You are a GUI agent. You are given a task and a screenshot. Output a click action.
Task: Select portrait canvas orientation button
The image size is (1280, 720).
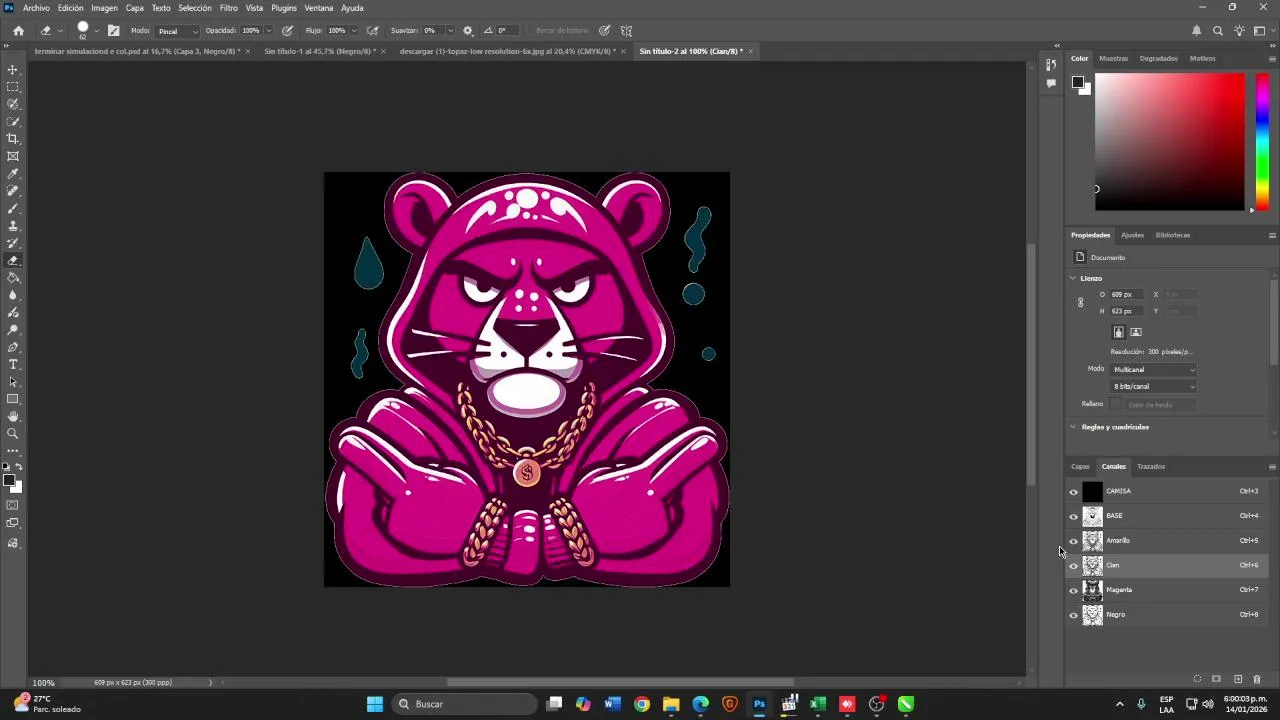click(1119, 332)
